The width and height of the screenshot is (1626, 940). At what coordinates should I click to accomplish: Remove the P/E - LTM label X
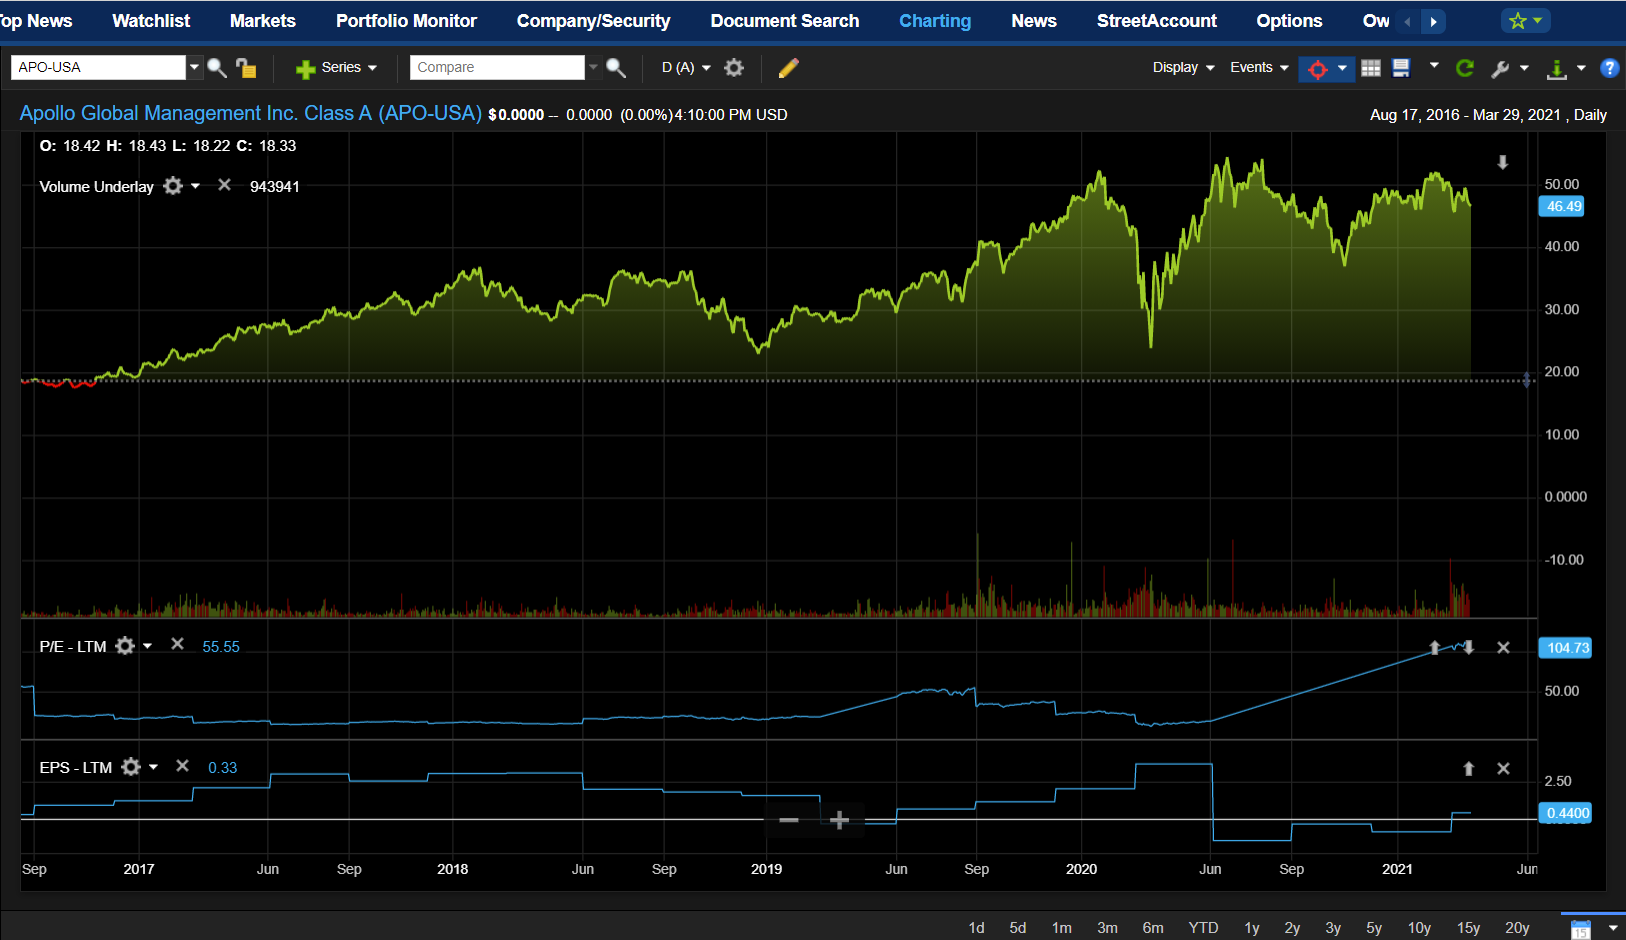coord(177,644)
